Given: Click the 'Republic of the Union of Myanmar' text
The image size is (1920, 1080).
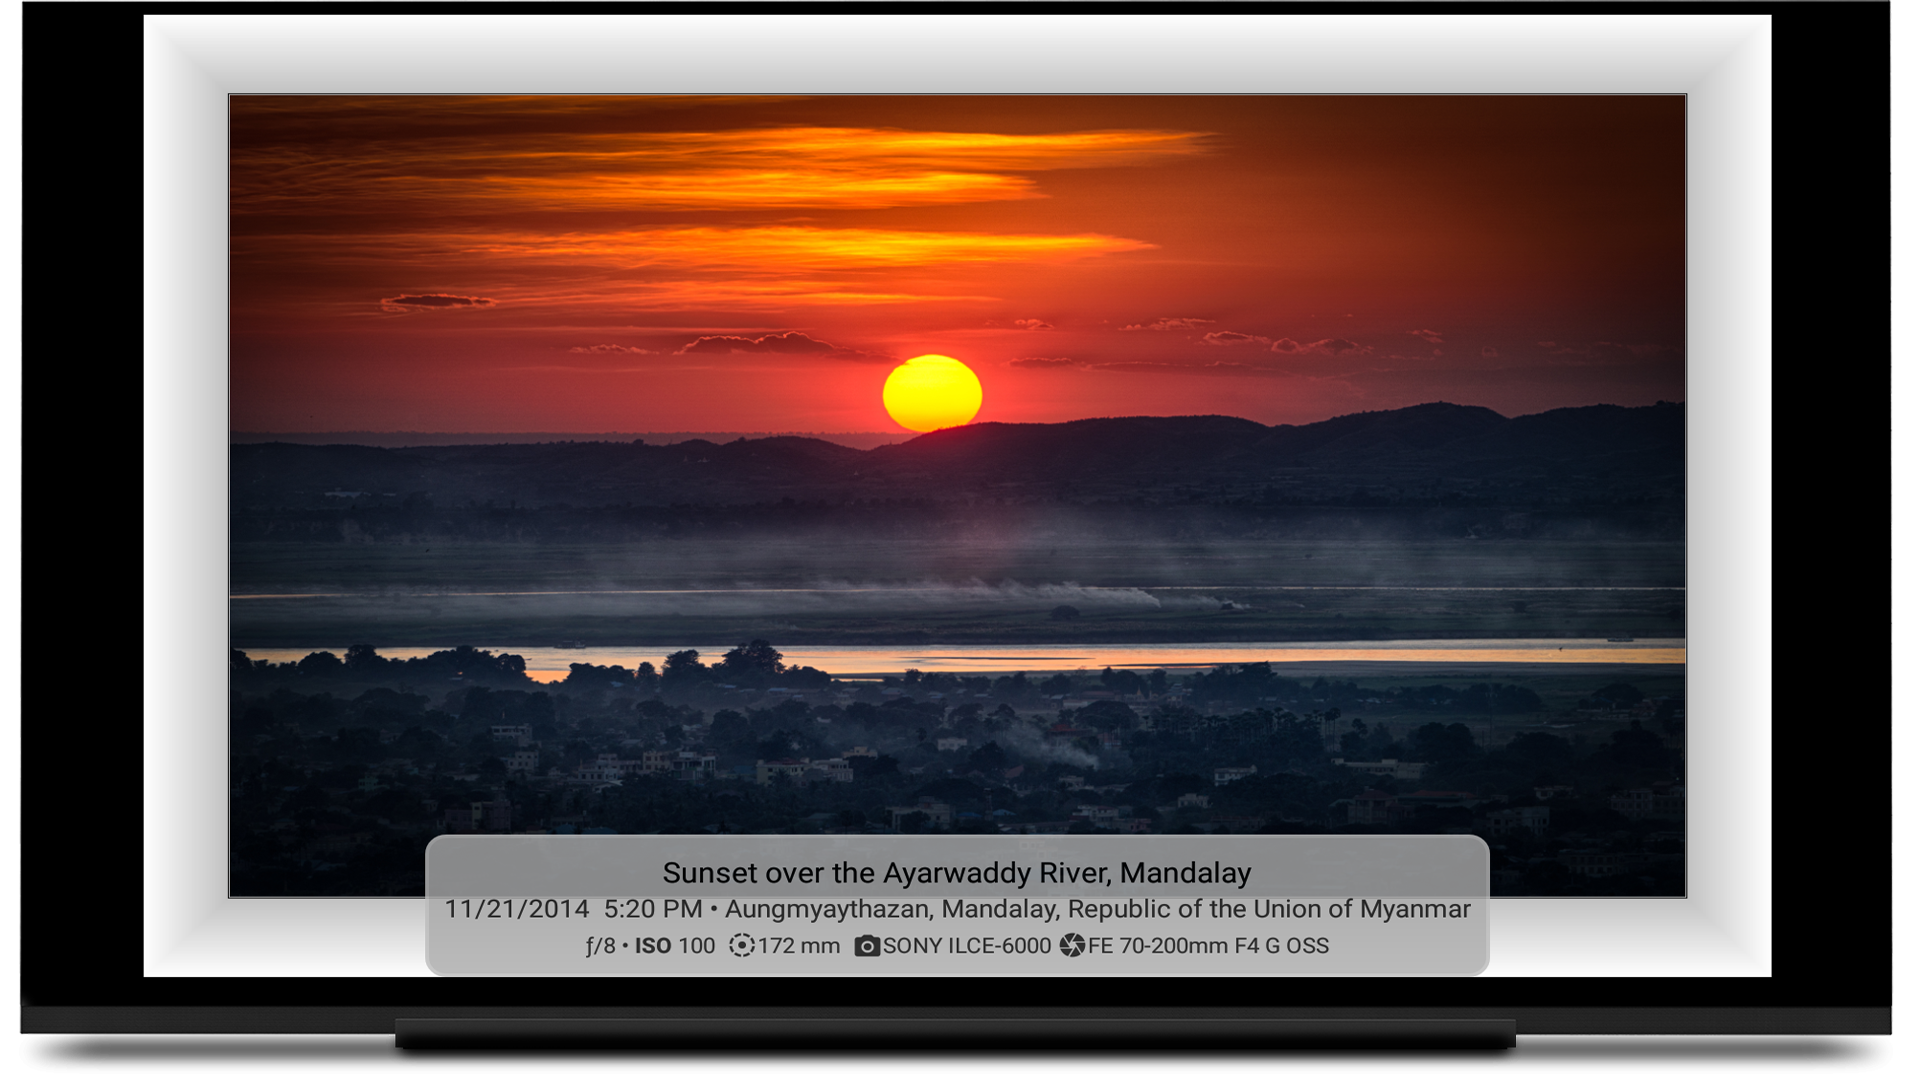Looking at the screenshot, I should [x=1269, y=909].
